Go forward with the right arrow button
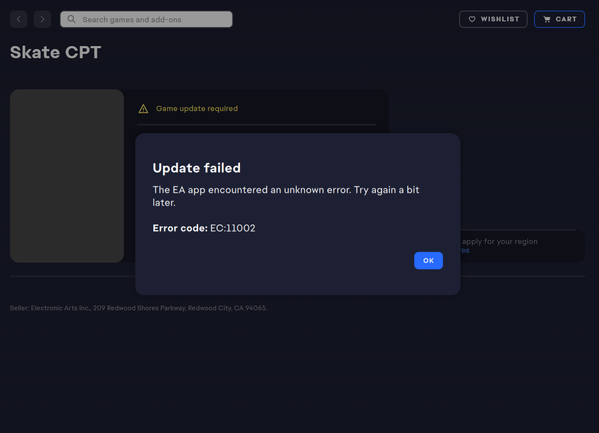This screenshot has height=433, width=599. [42, 19]
